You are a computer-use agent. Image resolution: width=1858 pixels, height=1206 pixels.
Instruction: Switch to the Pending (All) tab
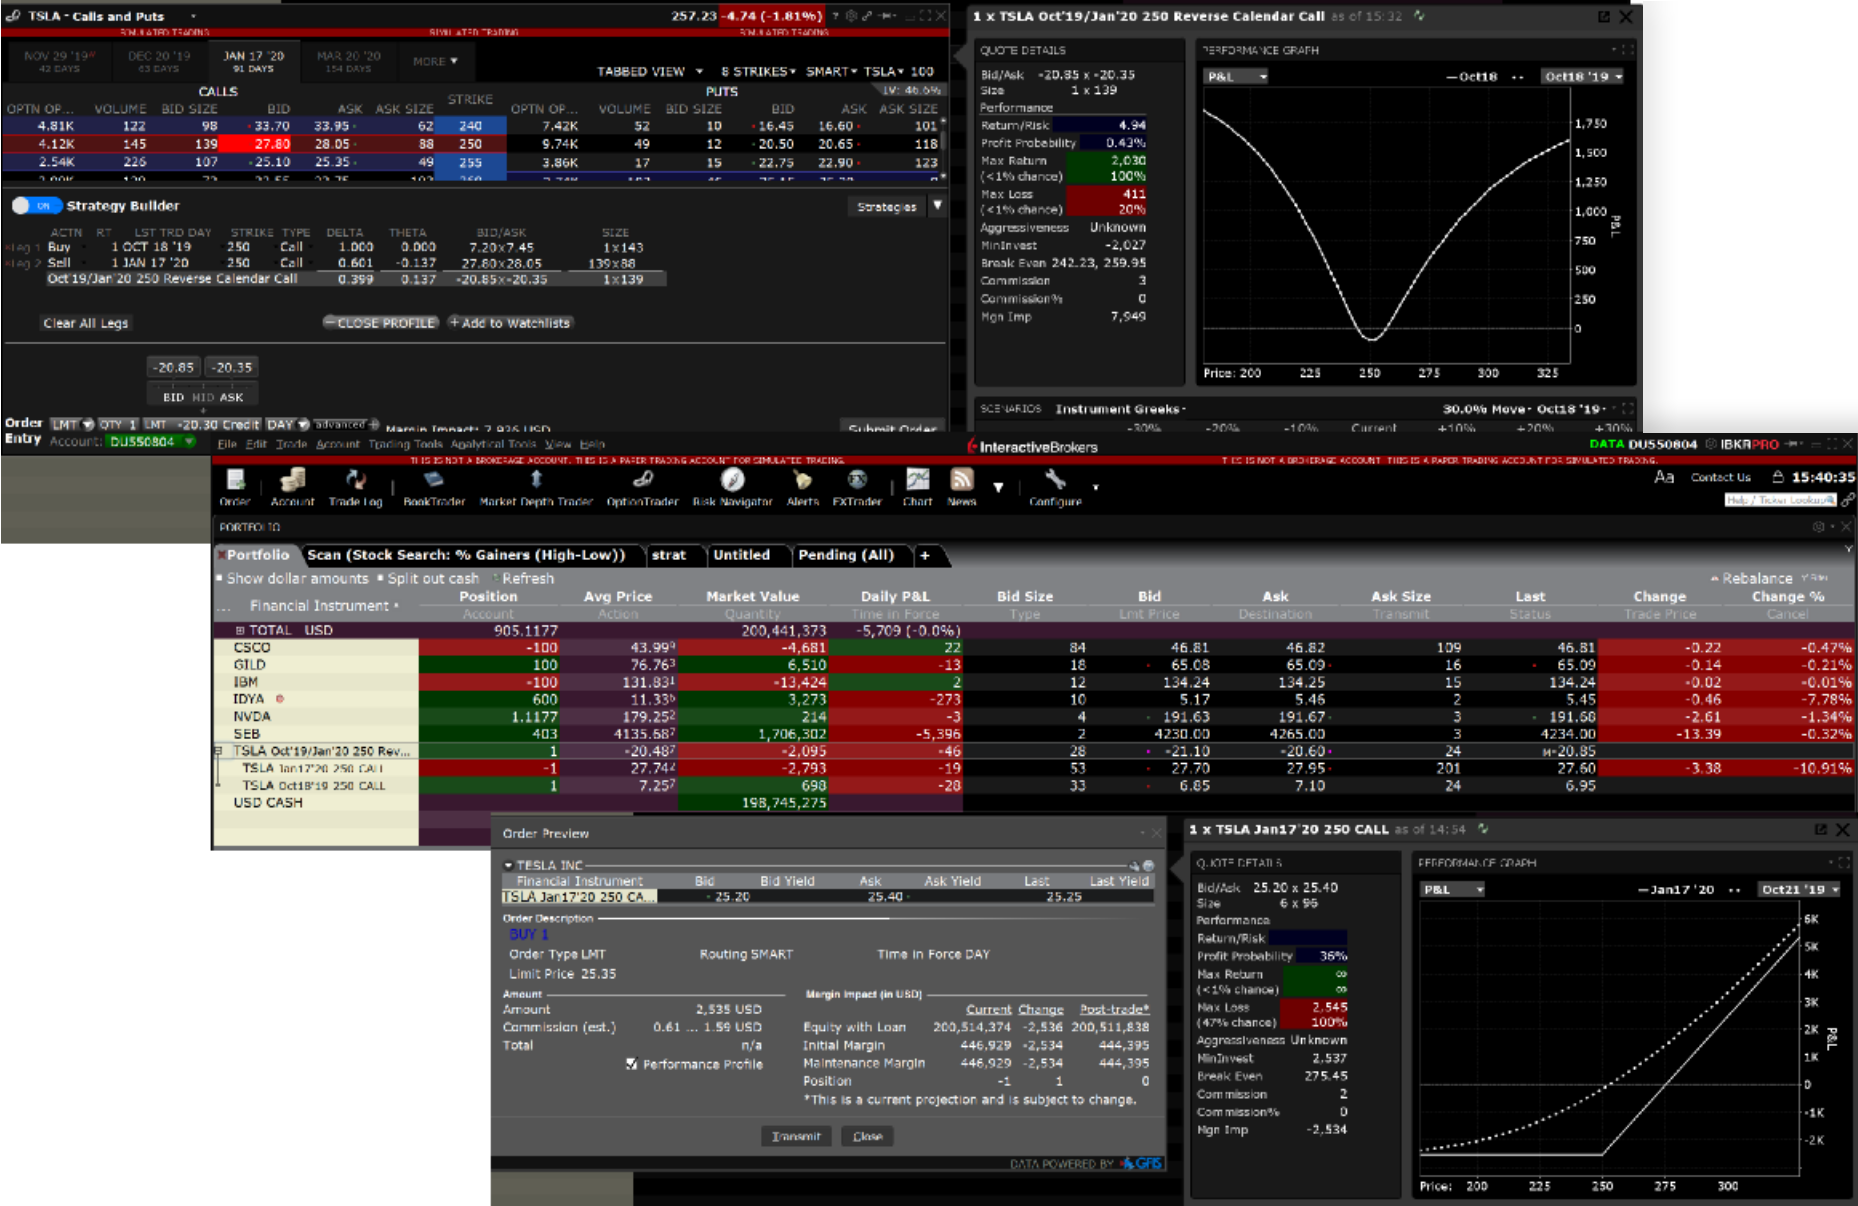(846, 555)
